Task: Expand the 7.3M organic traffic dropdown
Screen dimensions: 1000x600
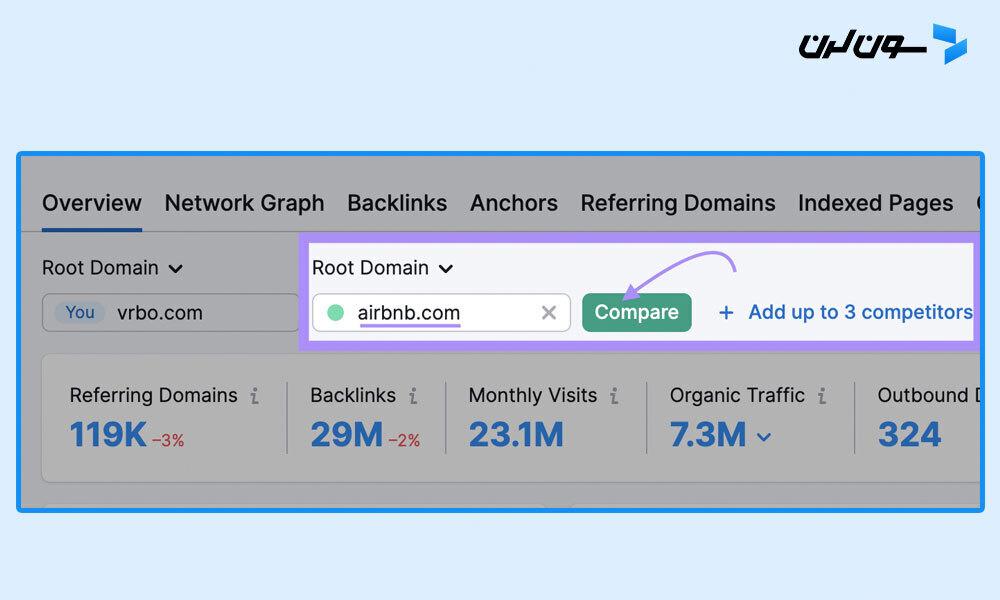Action: point(763,437)
